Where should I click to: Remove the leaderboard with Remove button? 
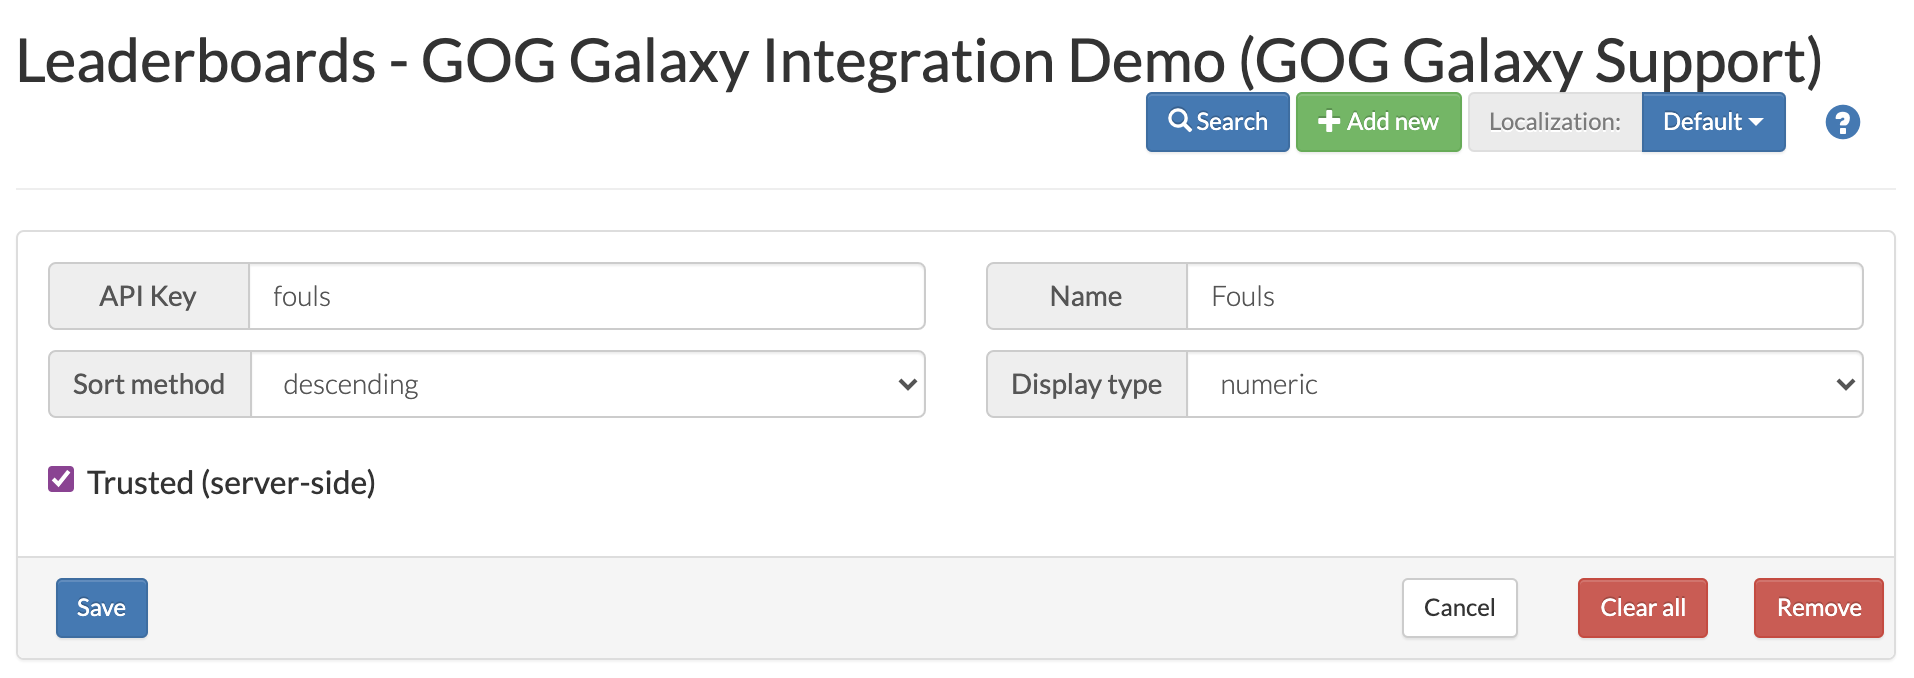(1818, 608)
